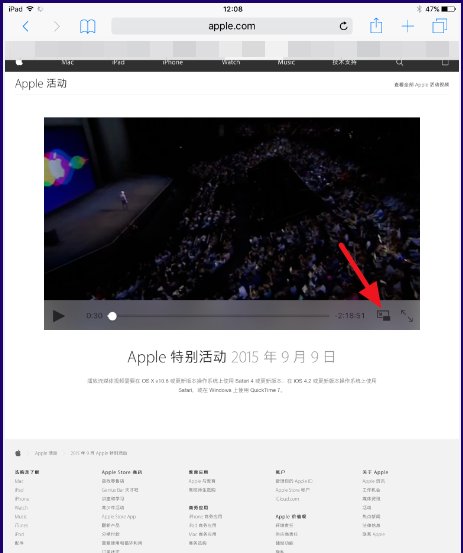Open the shopping bag icon in navigation
This screenshot has height=553, width=463.
445,62
